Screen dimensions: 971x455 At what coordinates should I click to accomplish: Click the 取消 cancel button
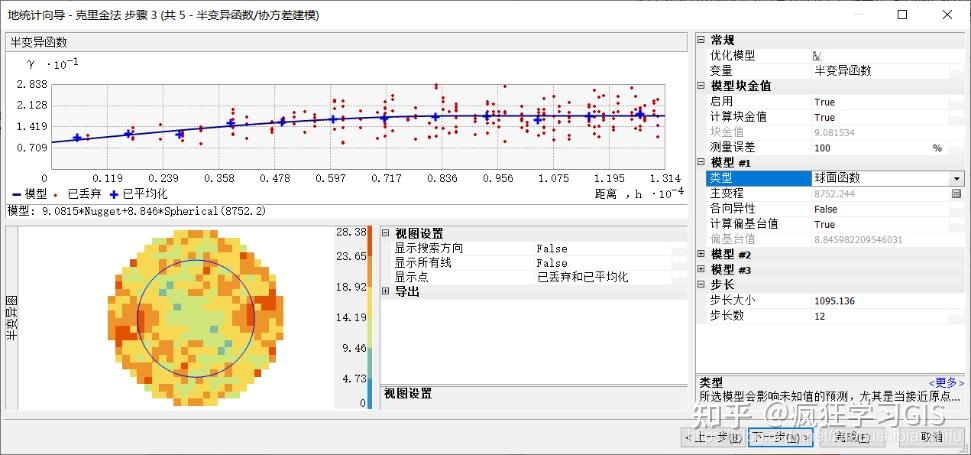931,437
